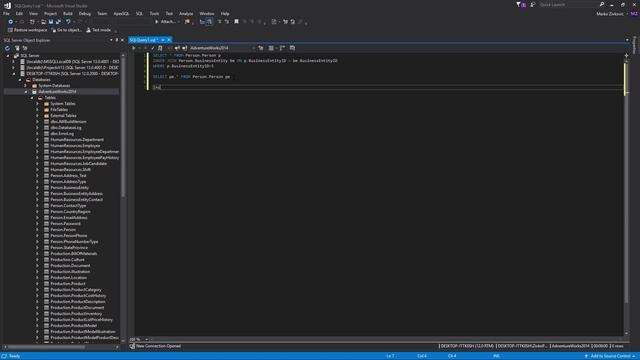
Task: Click the Execute query play icon
Action: (x=133, y=48)
